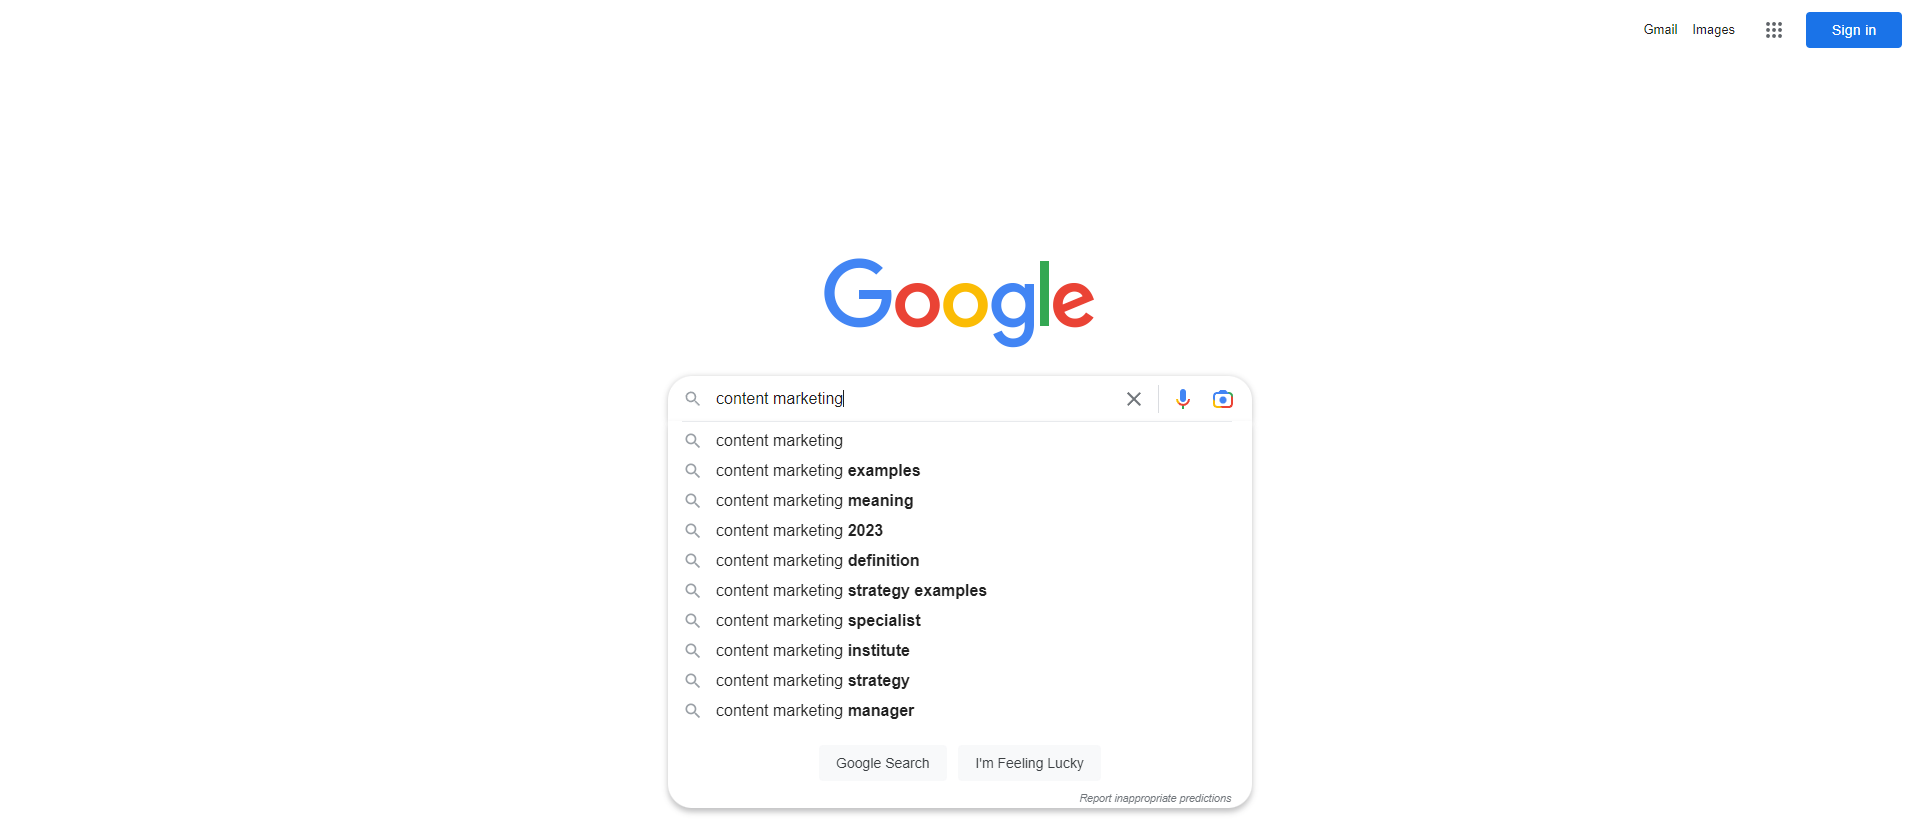Click the Sign in button

(x=1854, y=30)
